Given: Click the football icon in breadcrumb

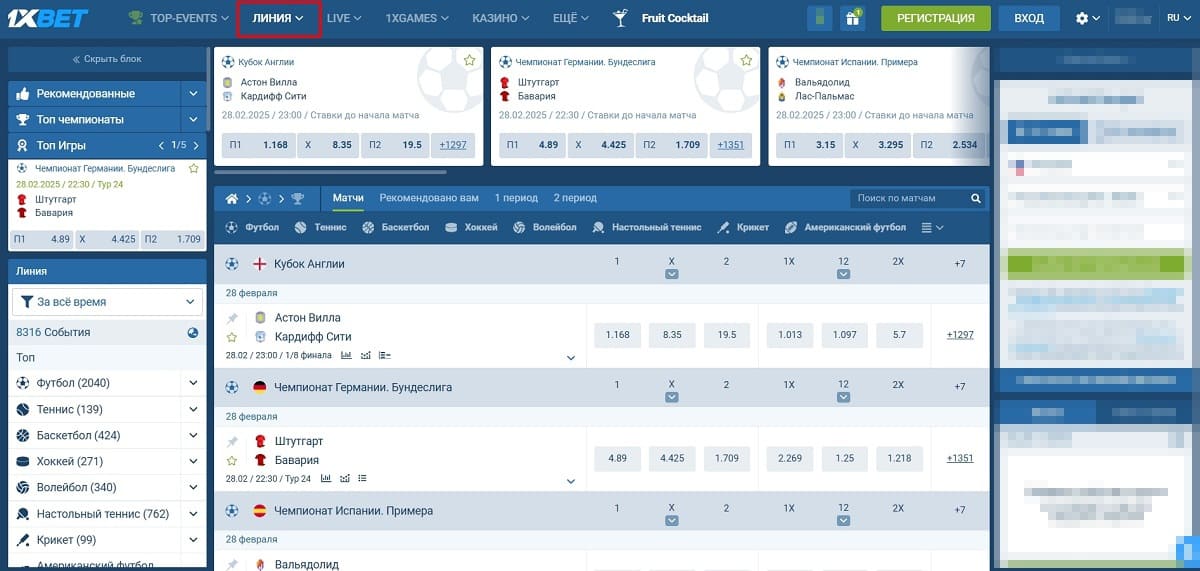Looking at the screenshot, I should (265, 198).
